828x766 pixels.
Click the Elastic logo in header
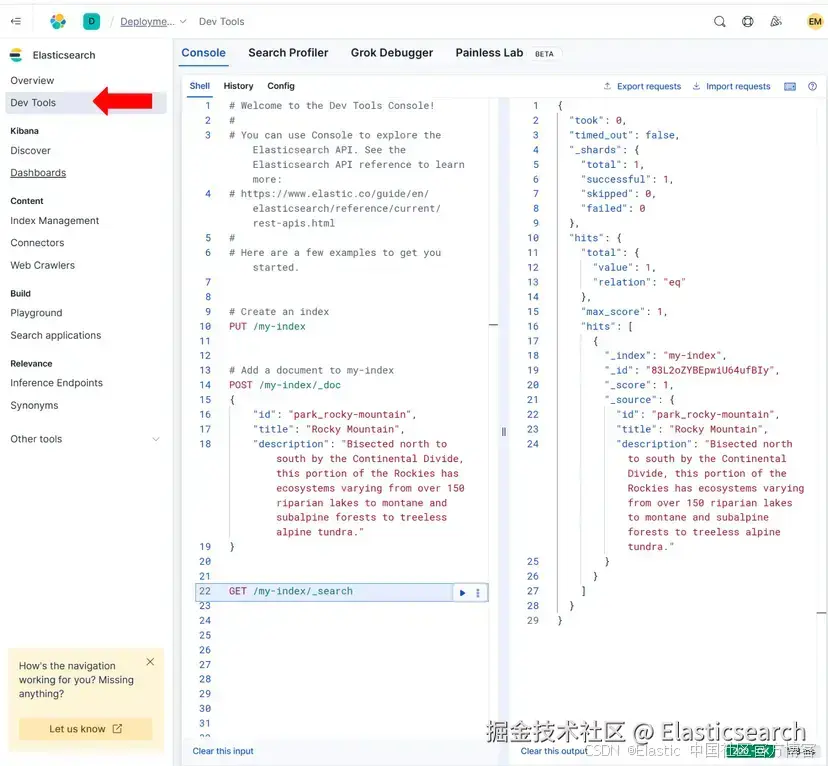point(58,22)
